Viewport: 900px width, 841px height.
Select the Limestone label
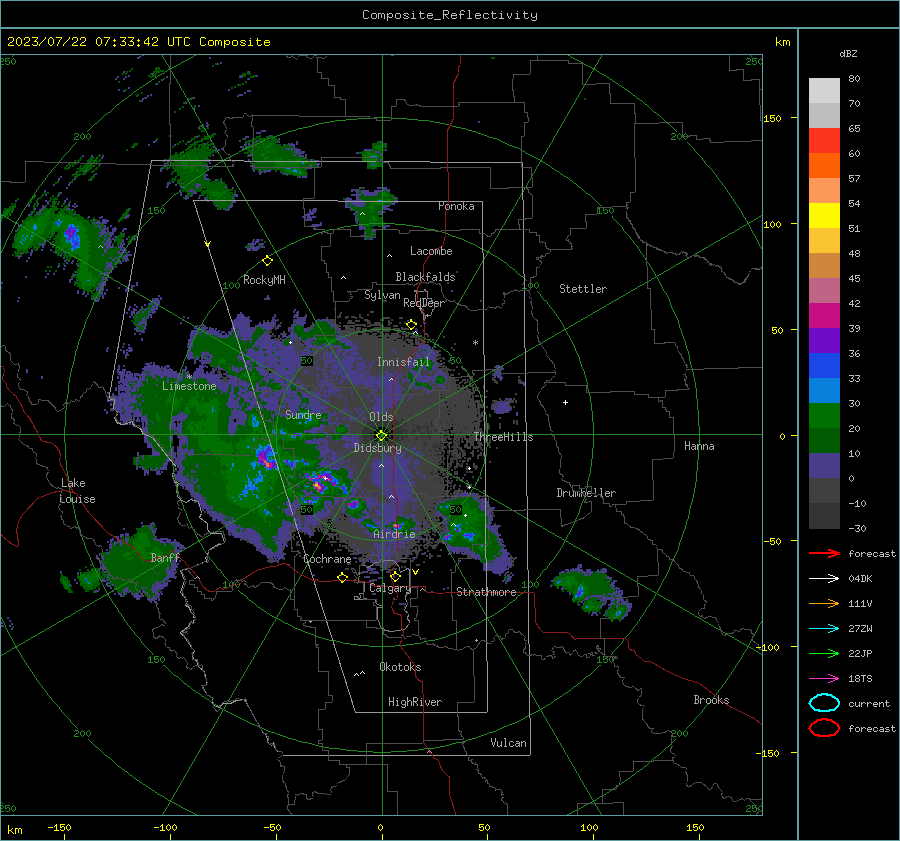189,386
